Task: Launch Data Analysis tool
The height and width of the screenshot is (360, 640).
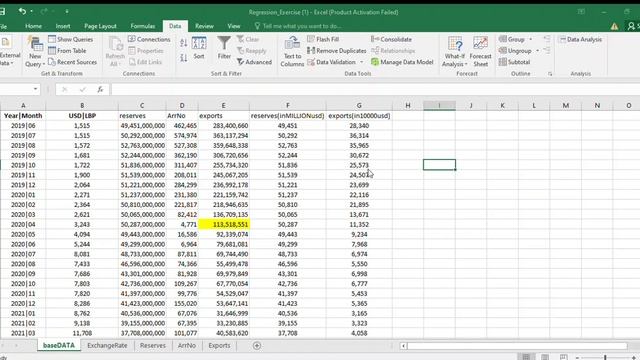Action: (580, 39)
